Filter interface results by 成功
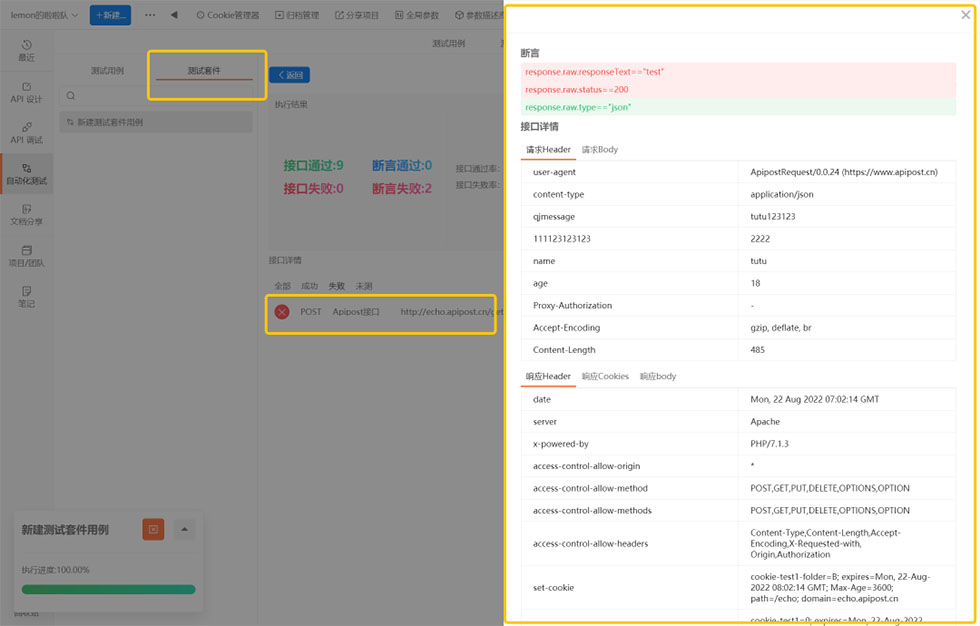Viewport: 980px width, 626px height. point(309,286)
